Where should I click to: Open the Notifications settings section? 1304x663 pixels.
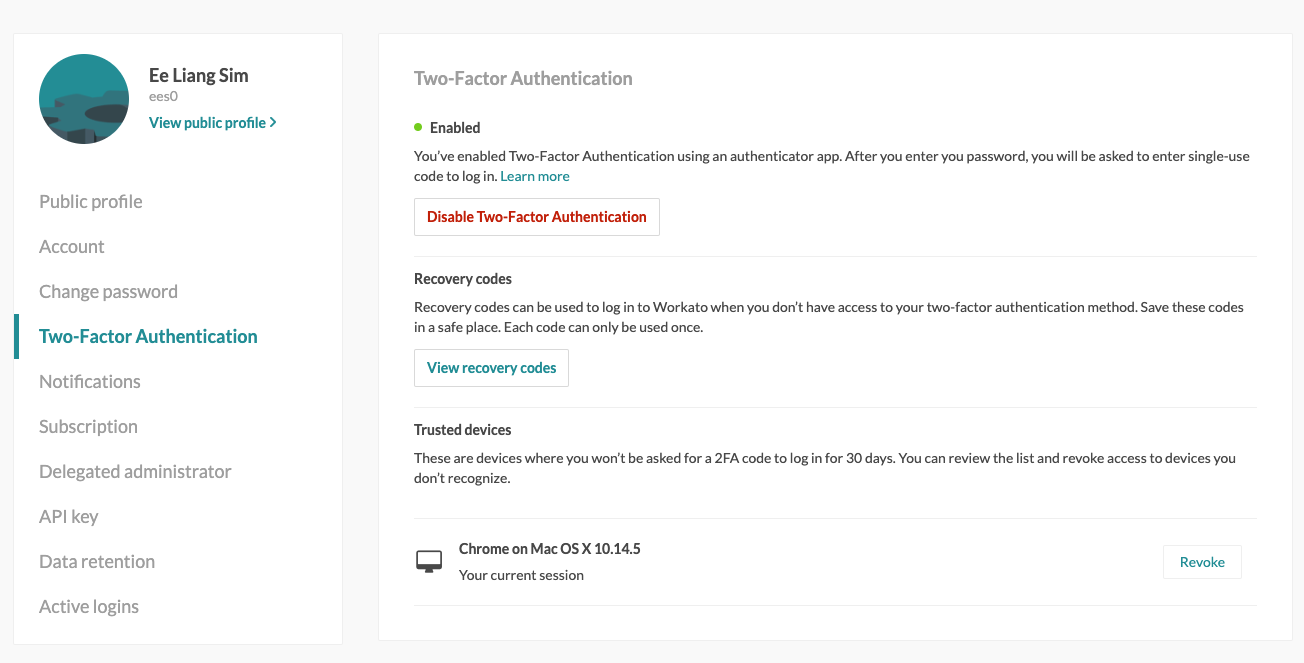click(x=89, y=381)
